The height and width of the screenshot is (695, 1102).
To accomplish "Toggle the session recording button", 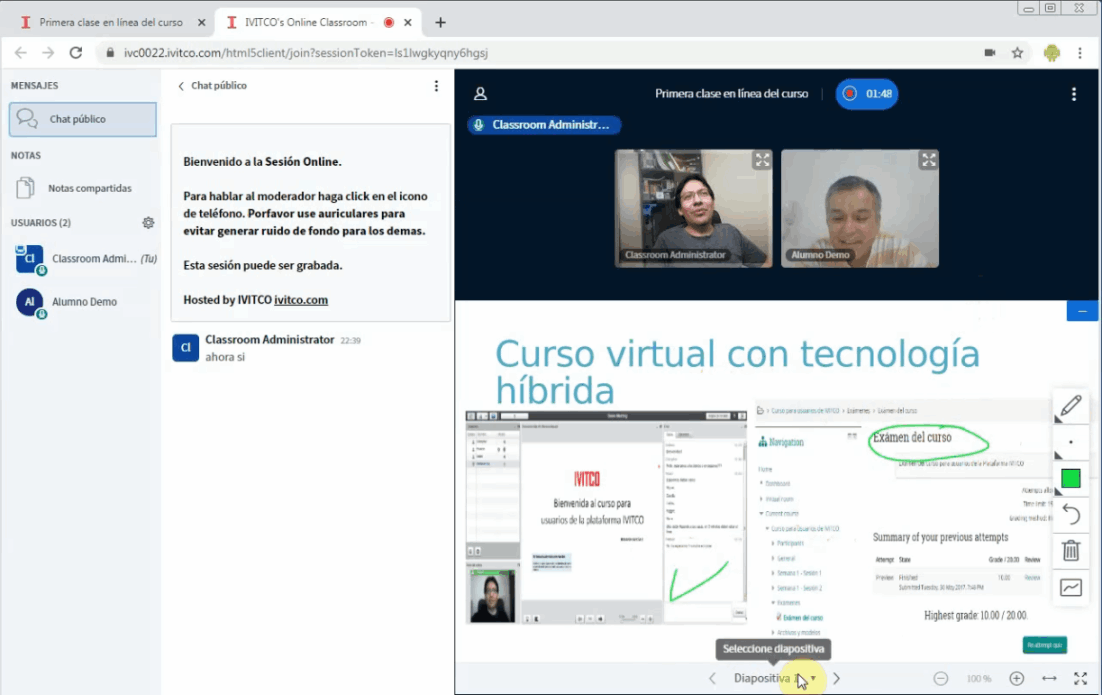I will point(867,94).
